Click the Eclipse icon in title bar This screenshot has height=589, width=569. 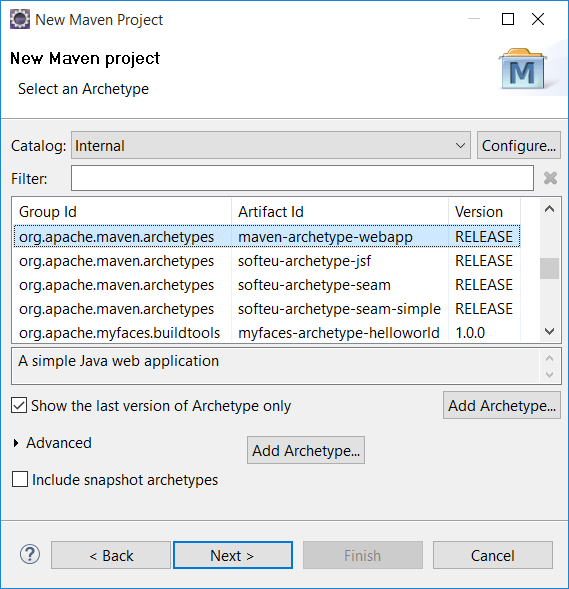point(20,19)
